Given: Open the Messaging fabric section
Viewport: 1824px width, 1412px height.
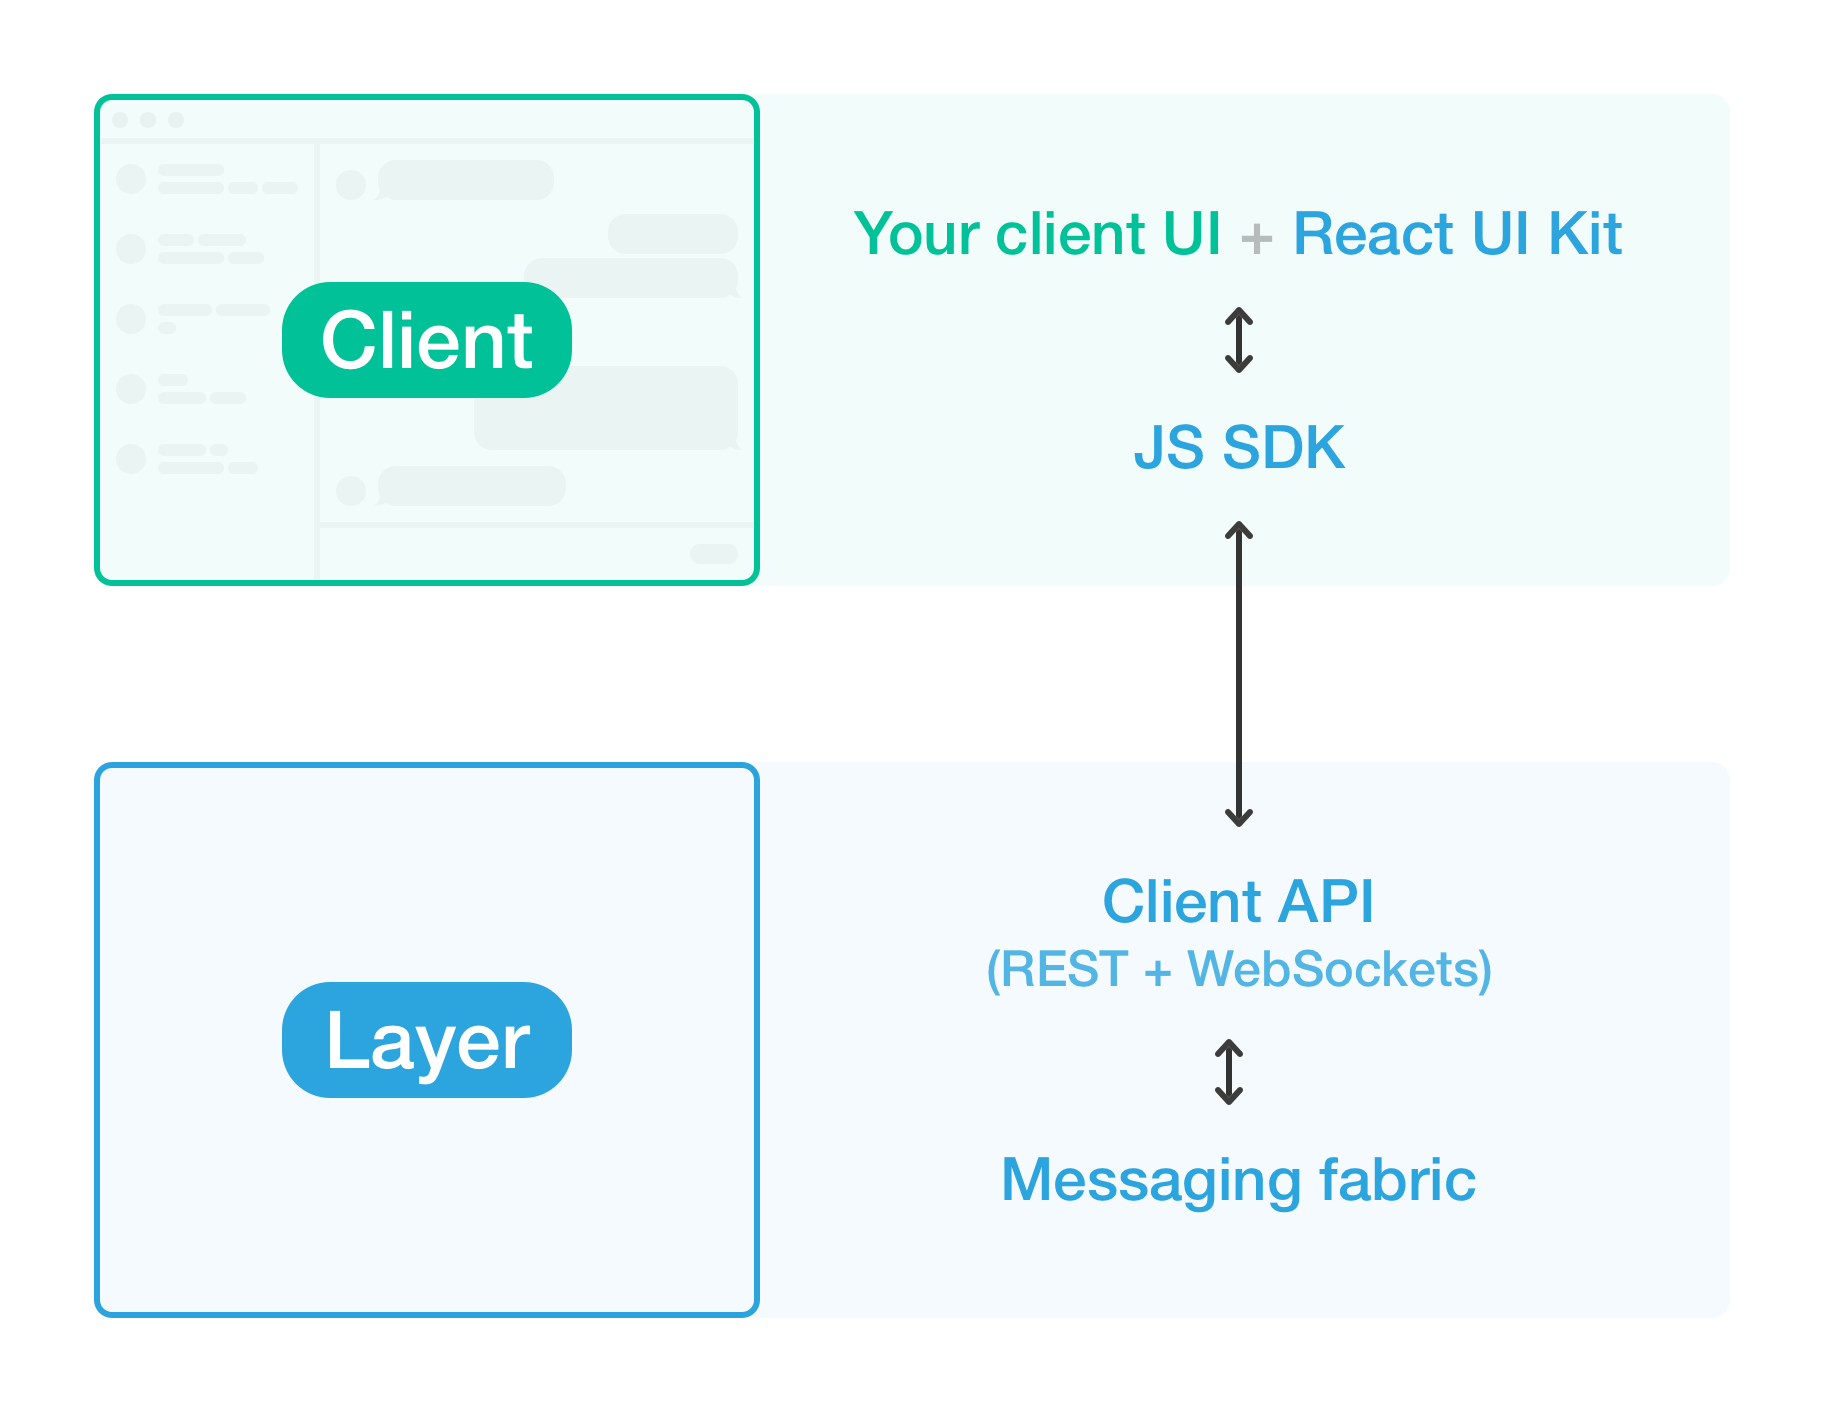Looking at the screenshot, I should point(1238,1181).
